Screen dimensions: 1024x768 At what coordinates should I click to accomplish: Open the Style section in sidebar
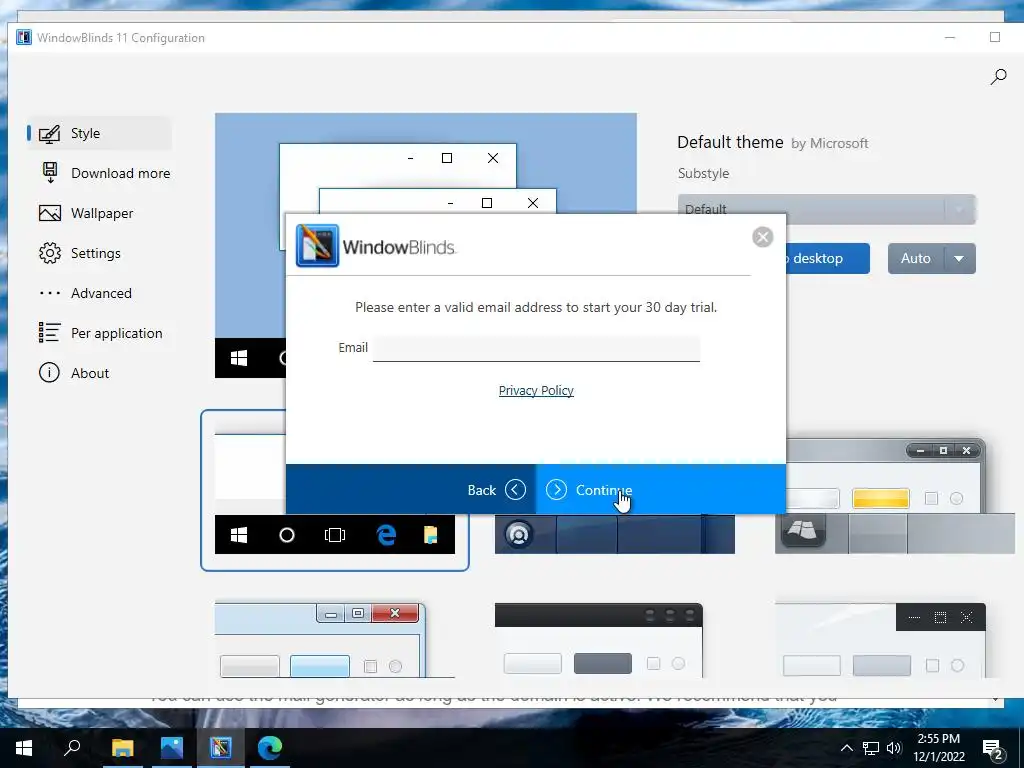[x=99, y=133]
